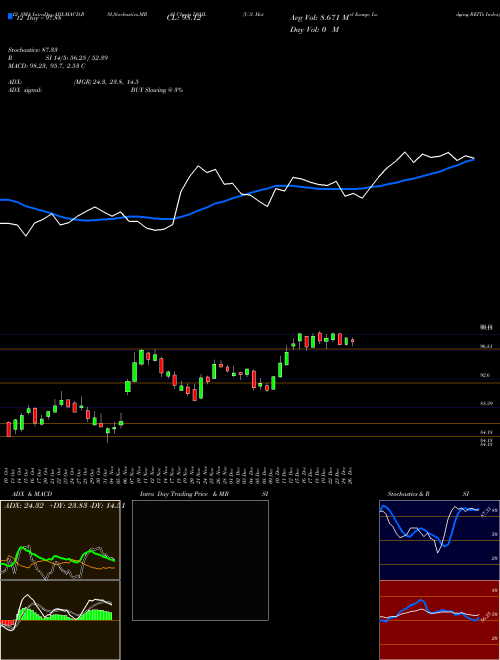Select the 'ADX: 24.32 +DY: 23.83' readout
Viewport: 500px width, 660px height.
(x=47, y=506)
